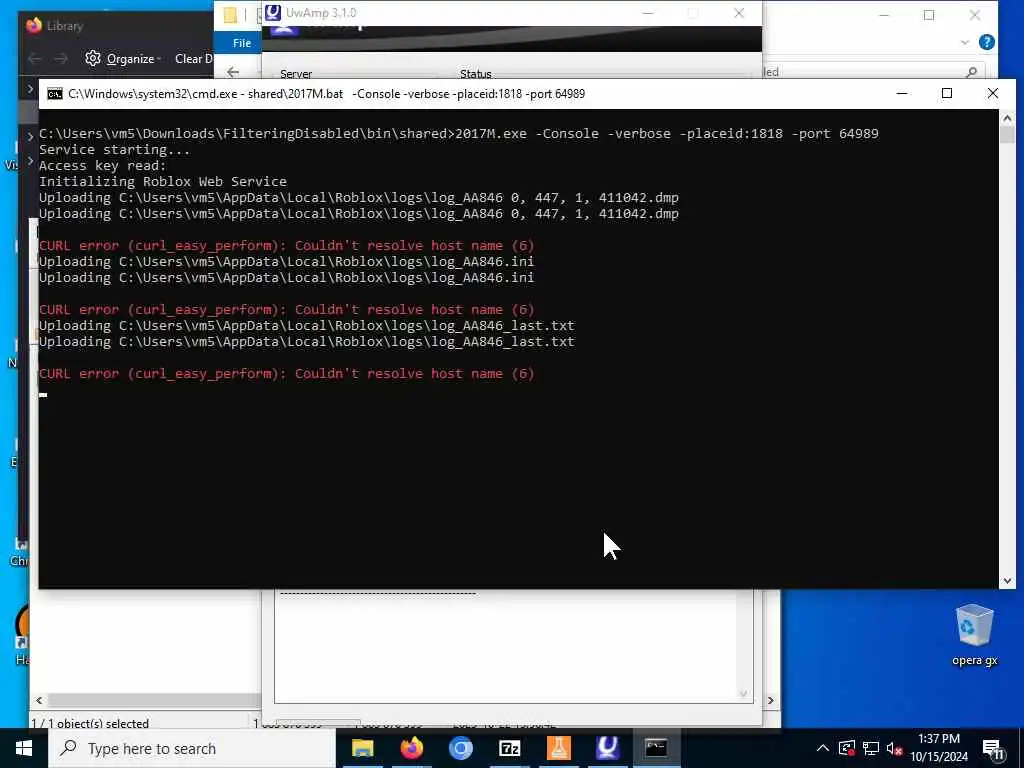Open the taskbar clock and date
Screen dimensions: 1024x768
pos(939,748)
